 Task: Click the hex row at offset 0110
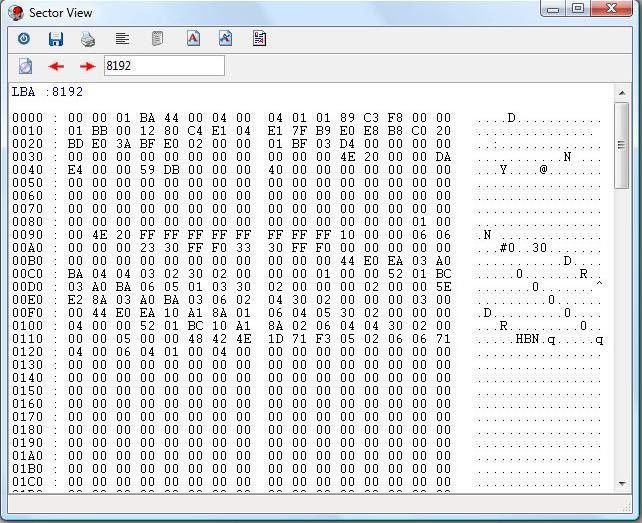(x=230, y=339)
